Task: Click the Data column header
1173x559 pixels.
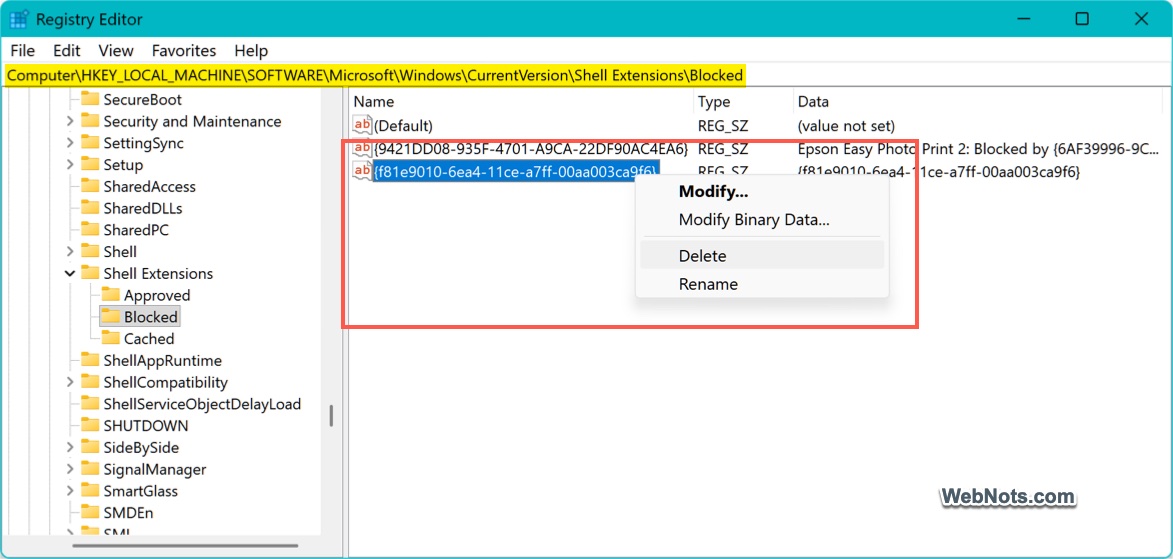Action: [978, 102]
